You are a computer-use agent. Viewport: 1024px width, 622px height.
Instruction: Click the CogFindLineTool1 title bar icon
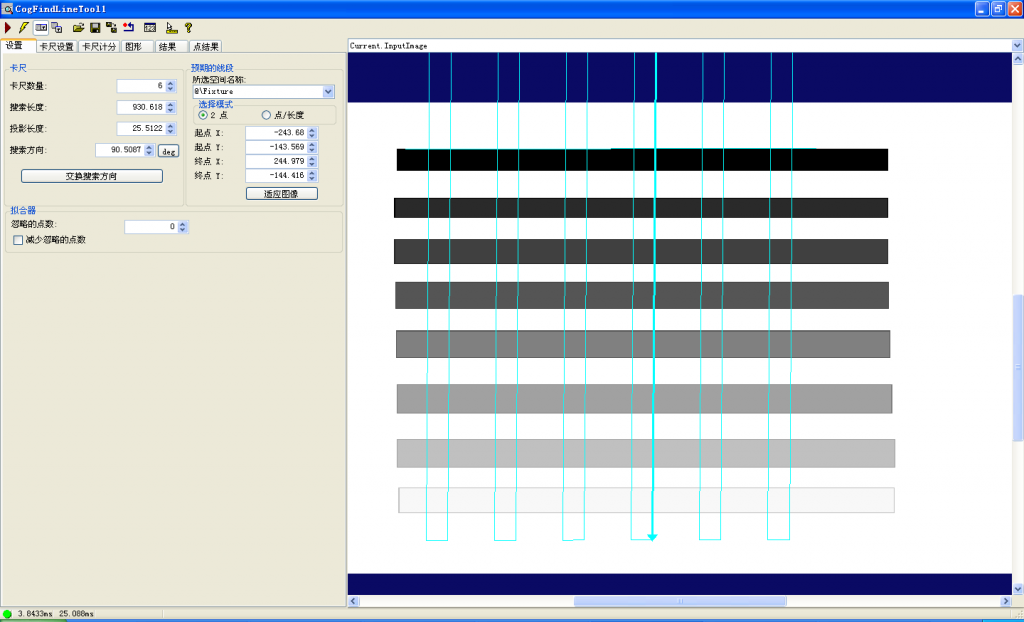point(8,8)
